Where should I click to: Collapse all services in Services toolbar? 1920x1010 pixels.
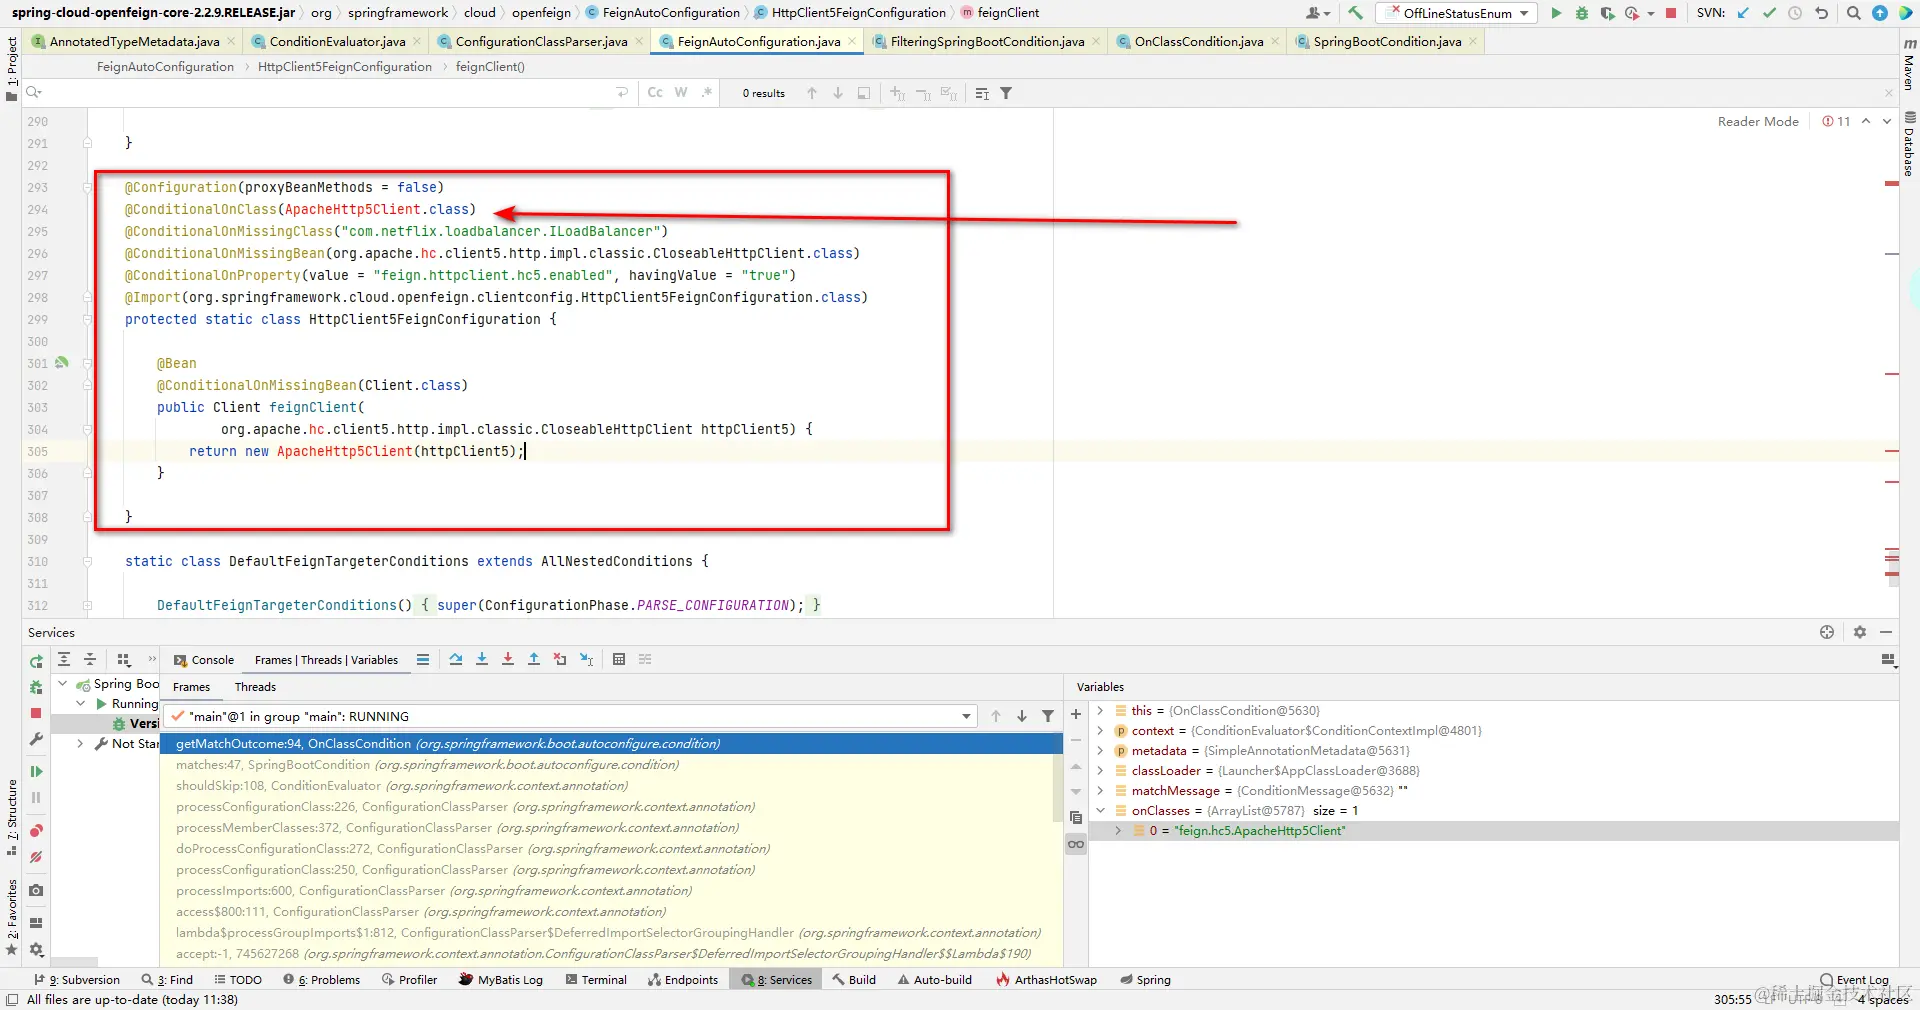pyautogui.click(x=90, y=659)
